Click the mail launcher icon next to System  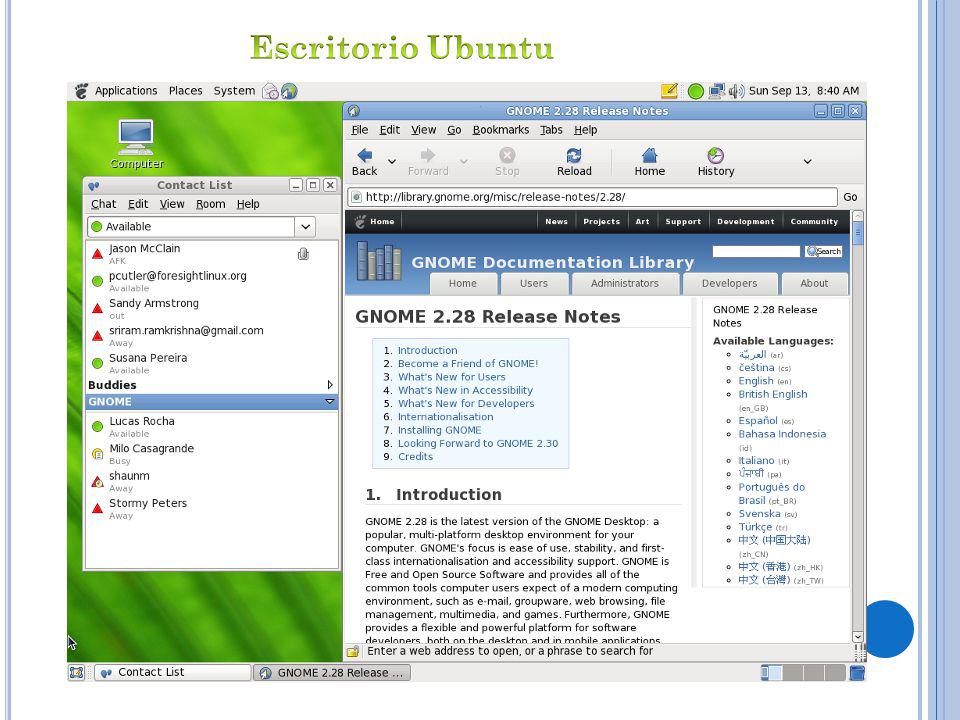[x=270, y=91]
